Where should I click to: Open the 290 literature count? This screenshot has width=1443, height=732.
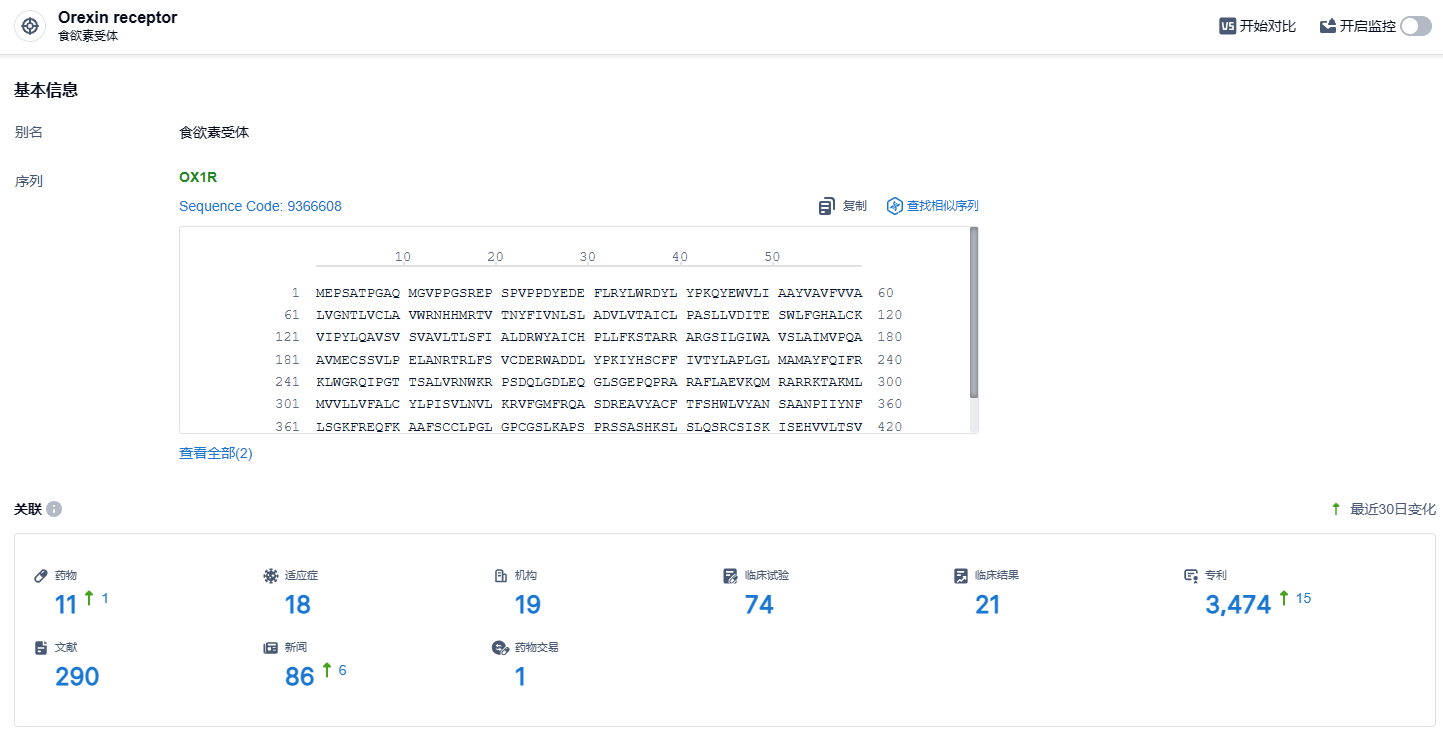77,677
